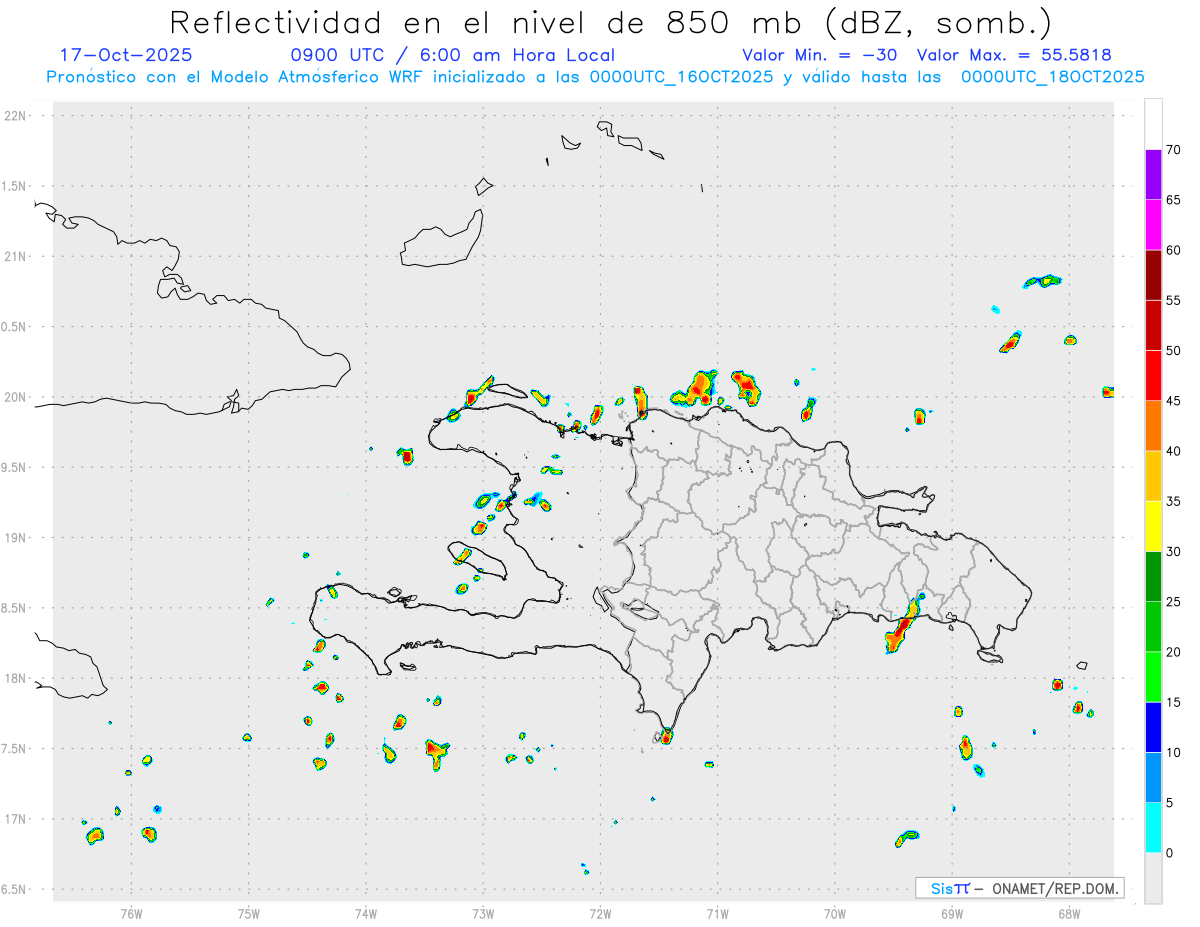
Task: Click the '75W' longitude label
Action: (x=249, y=913)
